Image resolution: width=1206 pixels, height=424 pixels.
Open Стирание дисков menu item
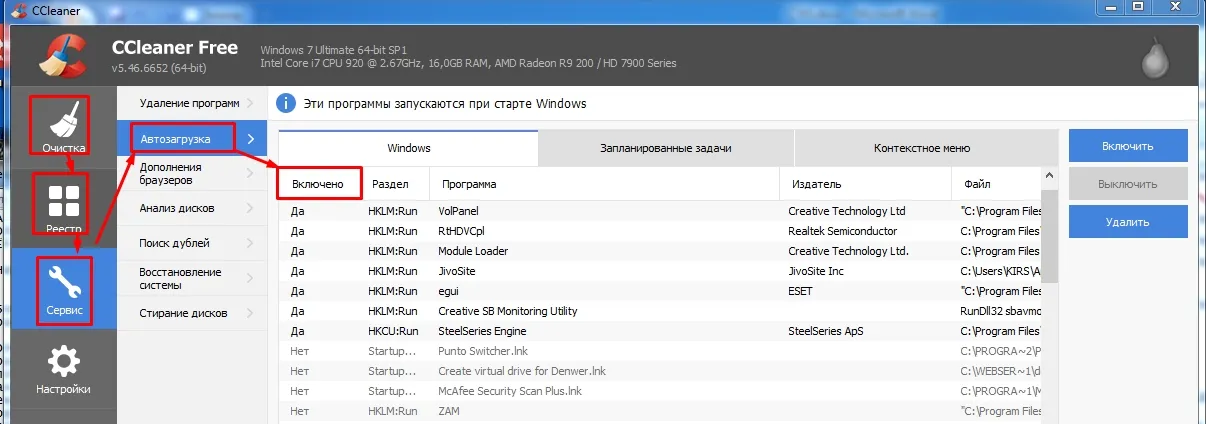(x=192, y=313)
